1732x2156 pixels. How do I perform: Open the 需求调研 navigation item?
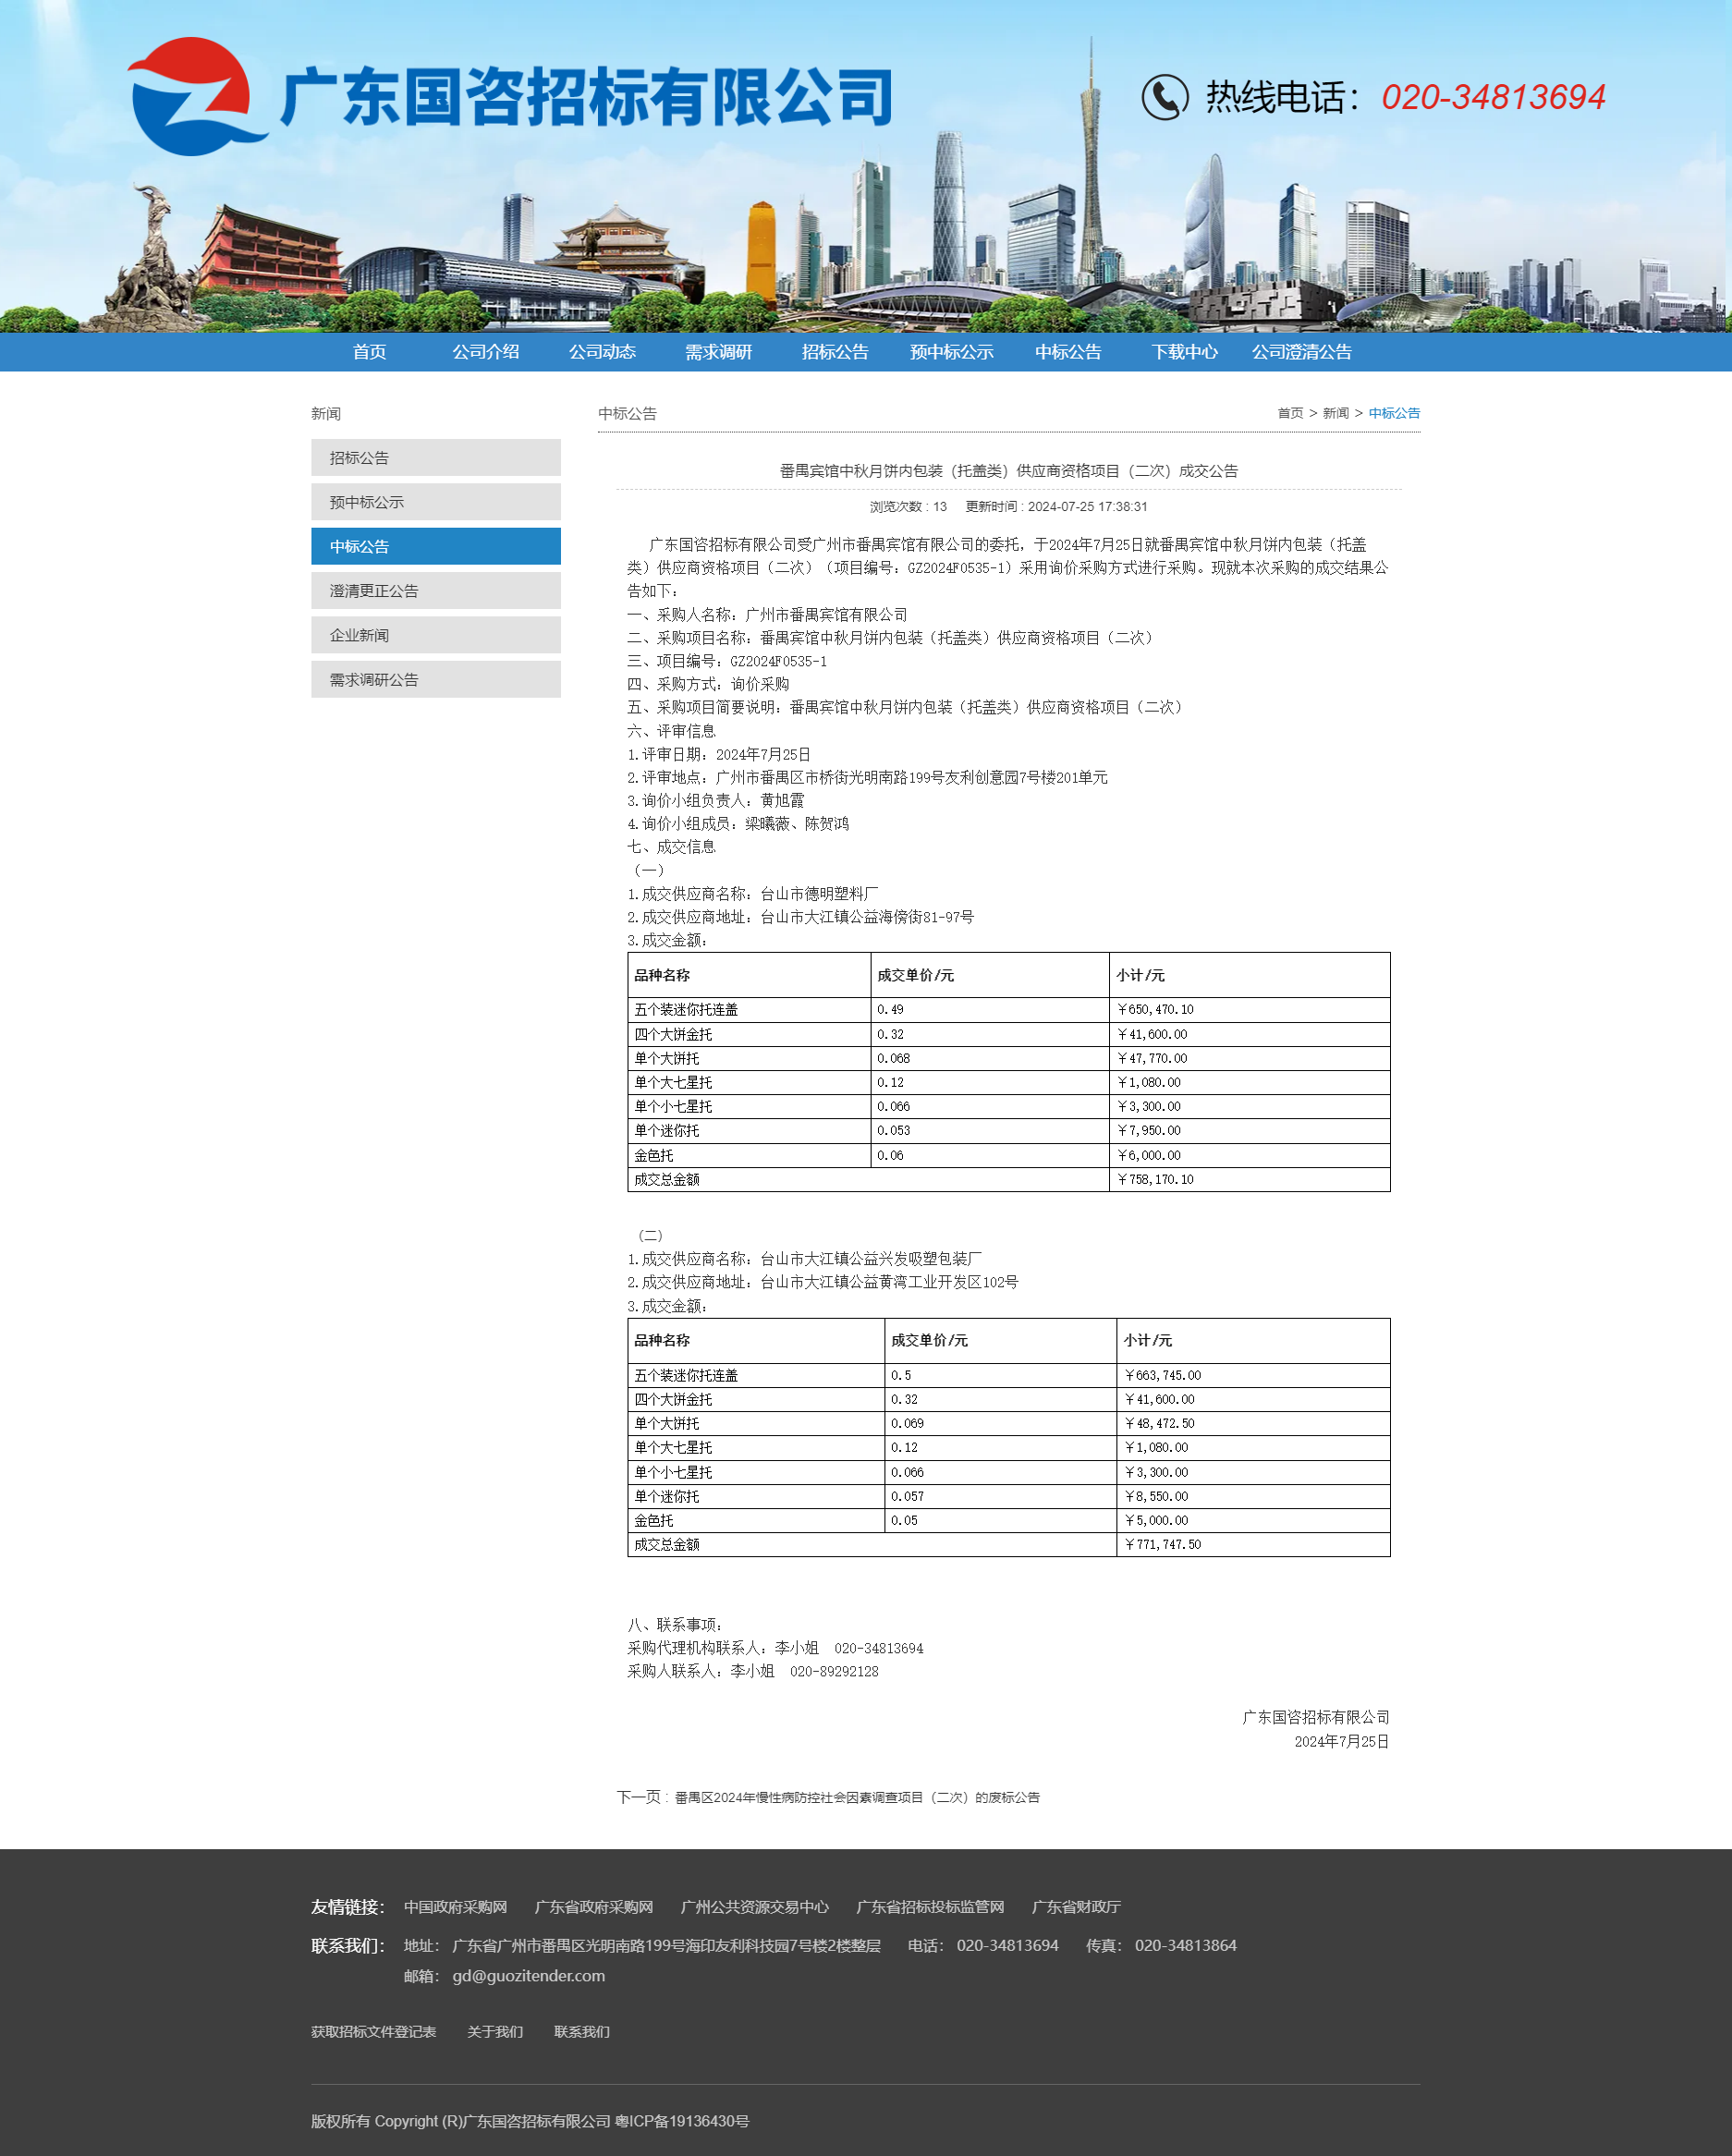point(718,352)
